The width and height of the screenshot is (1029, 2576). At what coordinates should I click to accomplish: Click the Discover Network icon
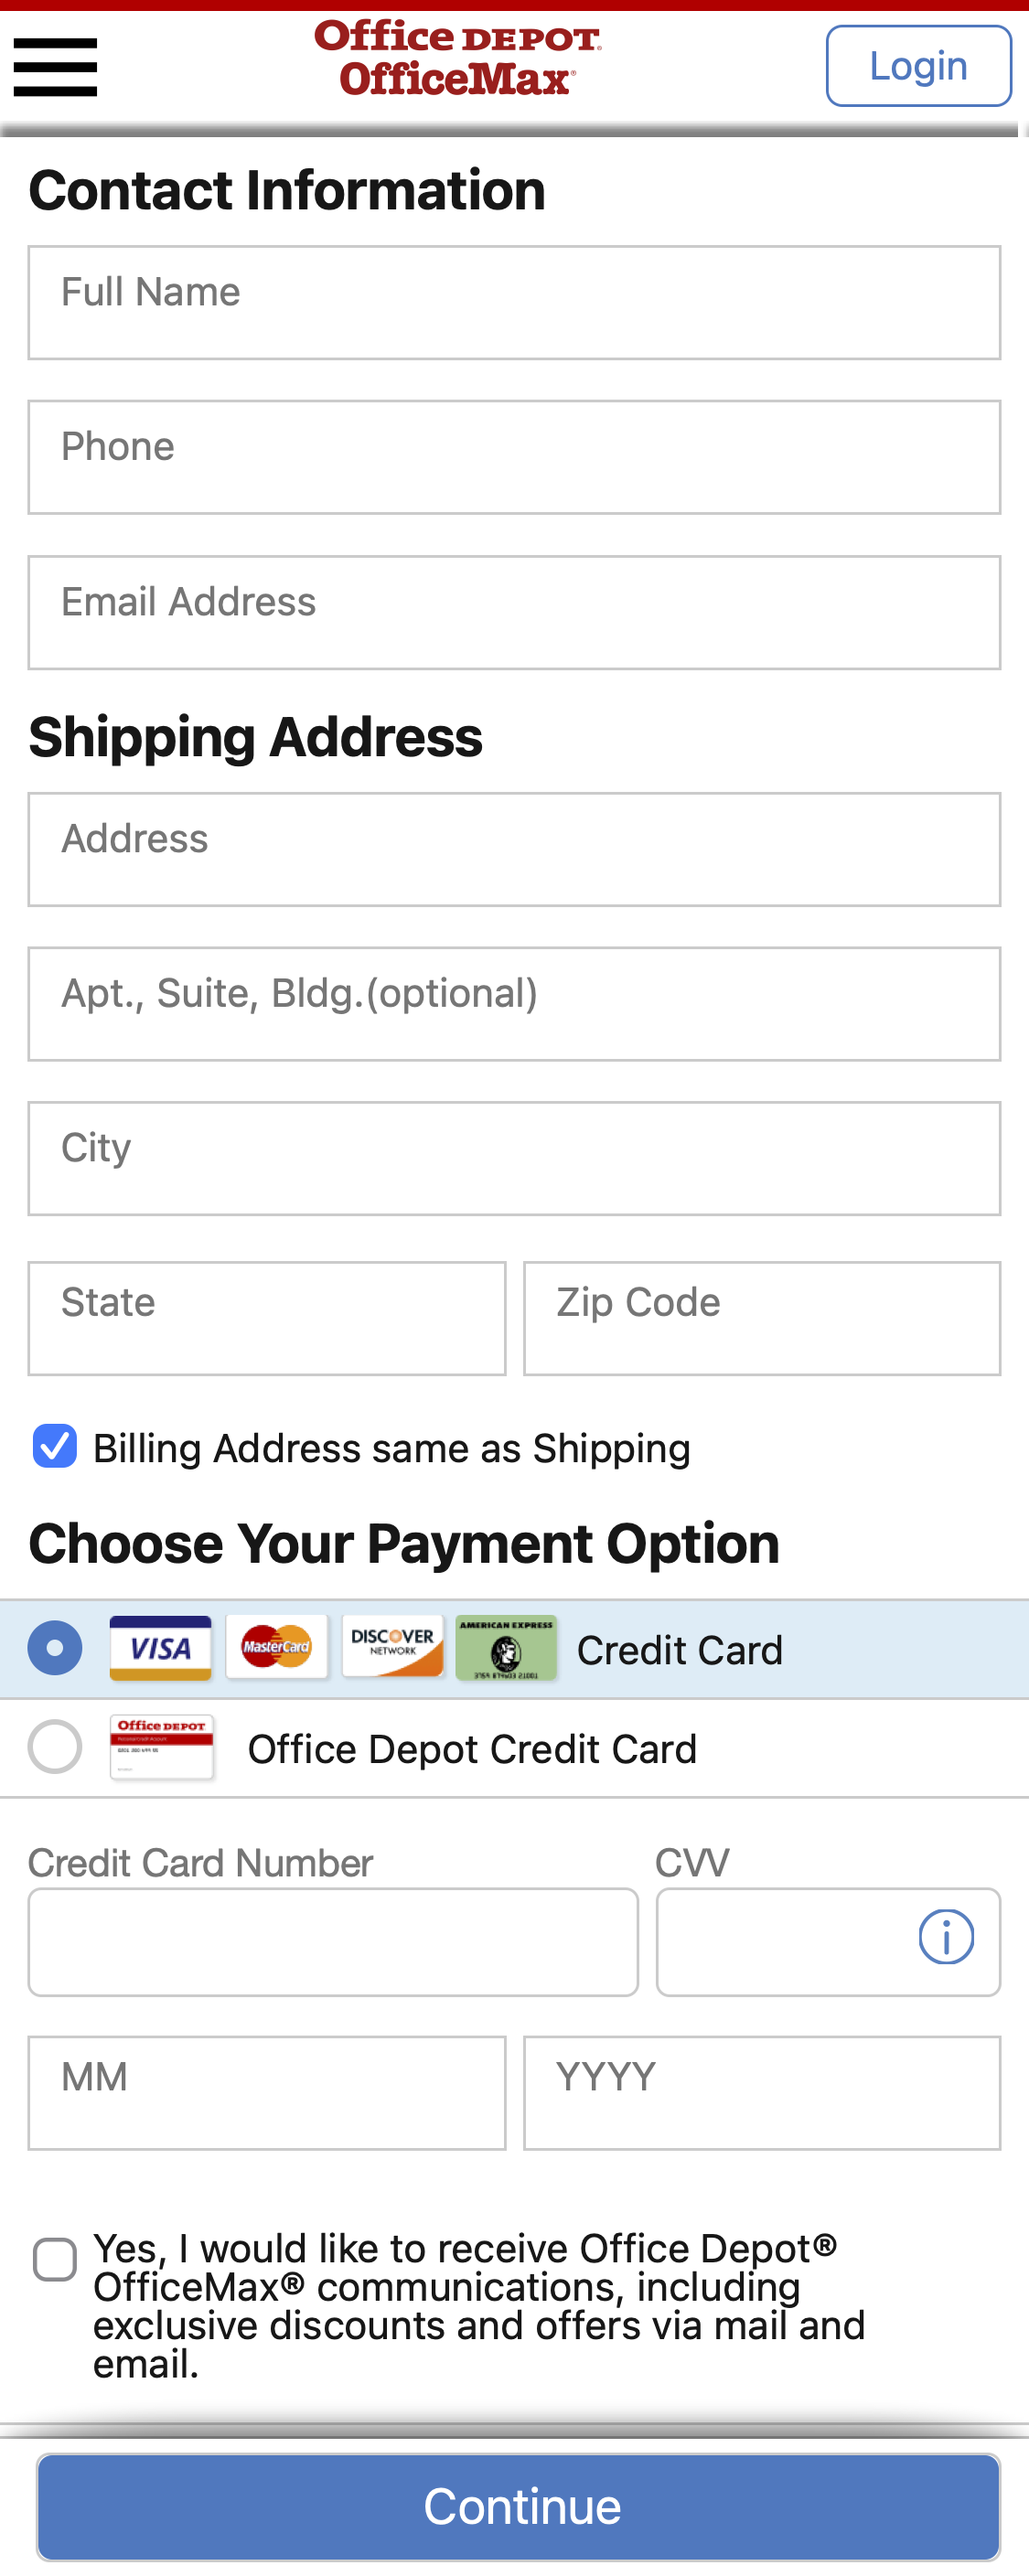[392, 1647]
